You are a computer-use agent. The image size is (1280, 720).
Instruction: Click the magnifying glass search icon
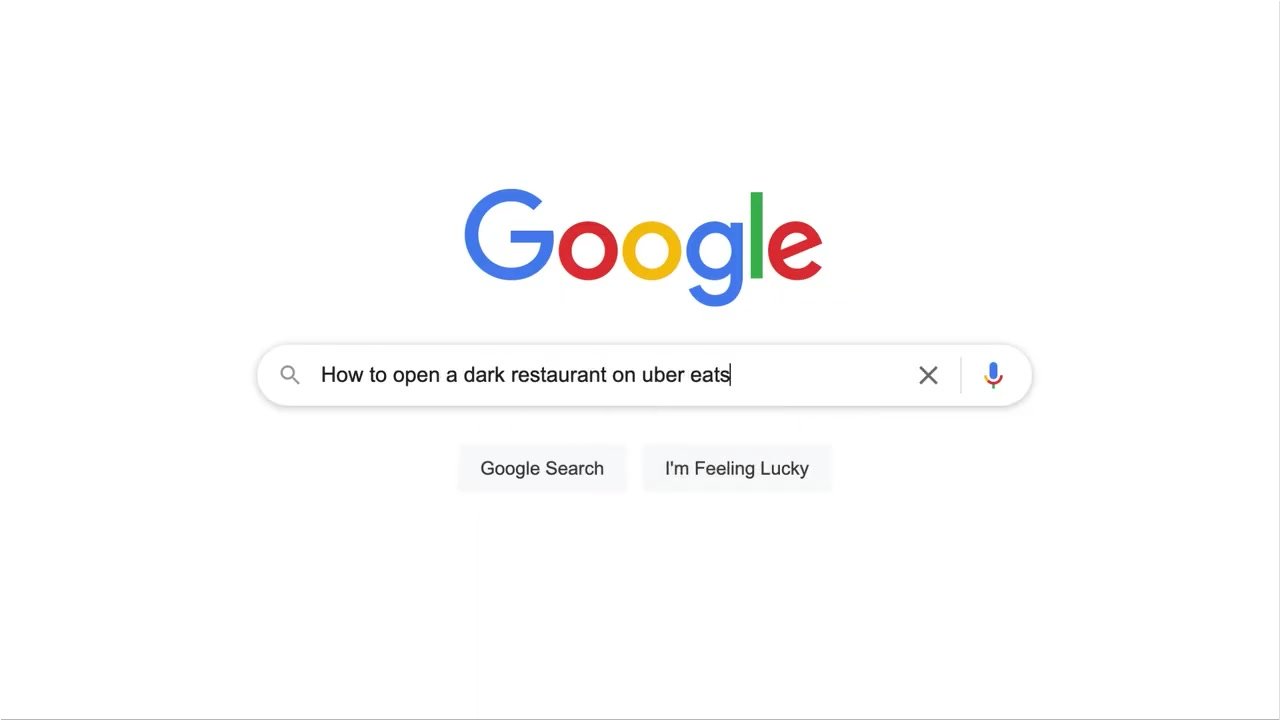tap(290, 375)
